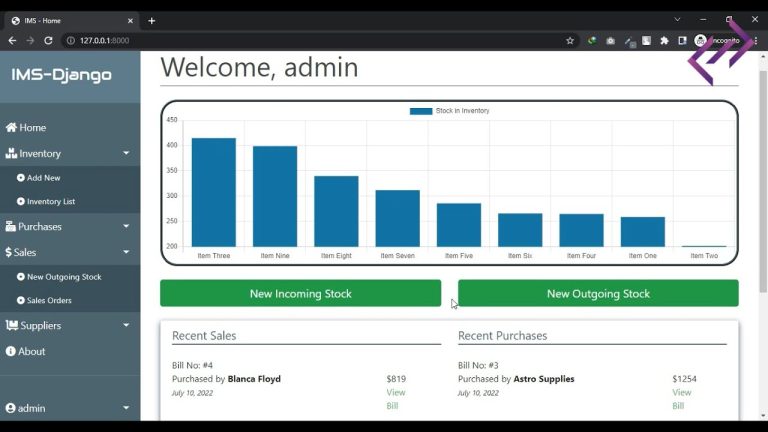Screen dimensions: 768x432
Task: Reload the page with the refresh button
Action: point(48,41)
